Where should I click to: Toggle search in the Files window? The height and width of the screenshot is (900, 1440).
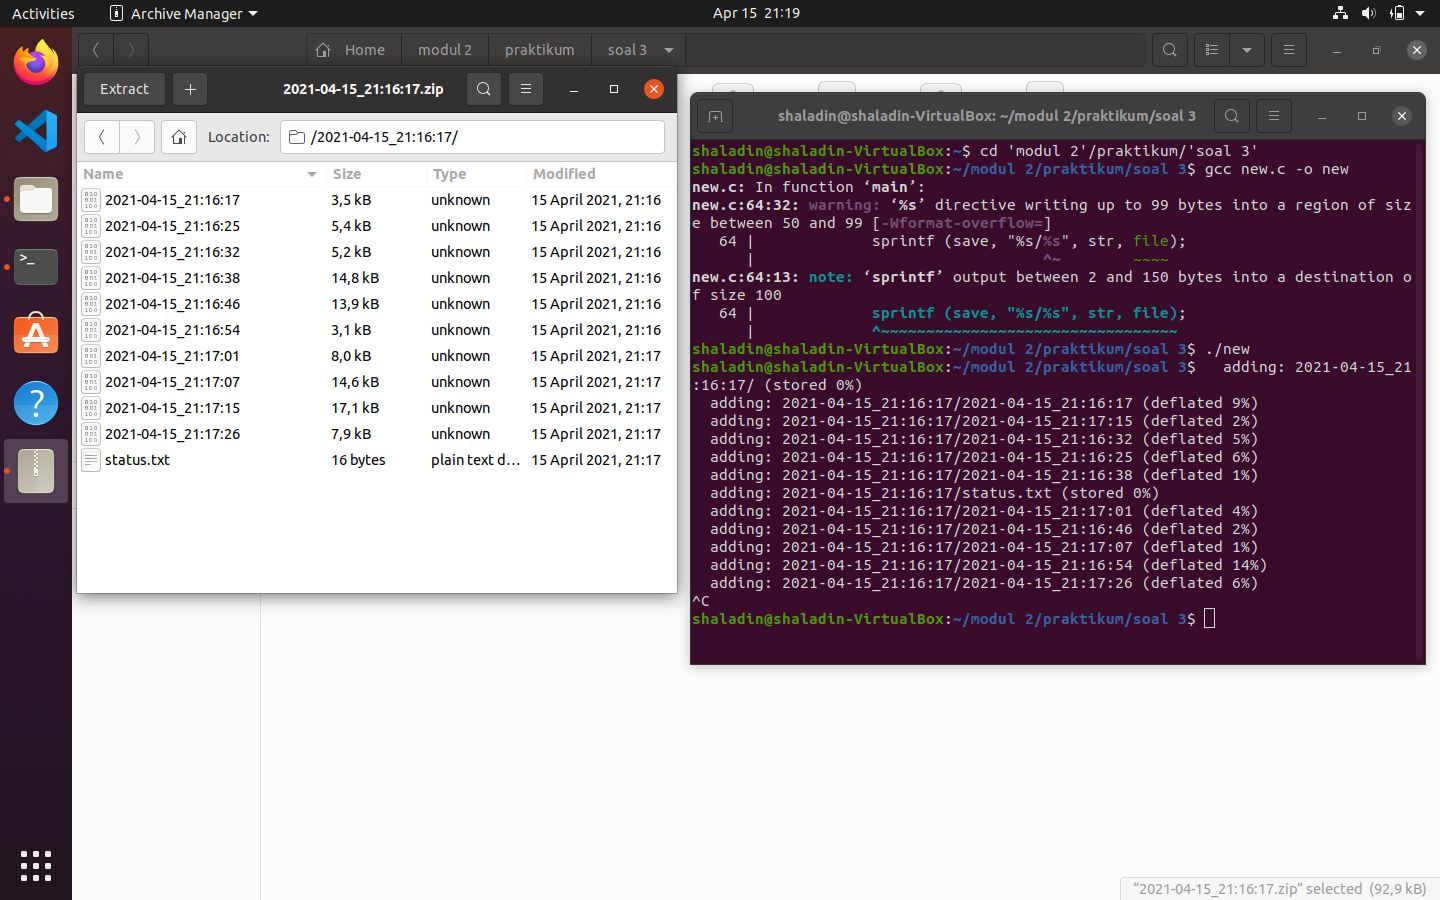[x=1170, y=49]
